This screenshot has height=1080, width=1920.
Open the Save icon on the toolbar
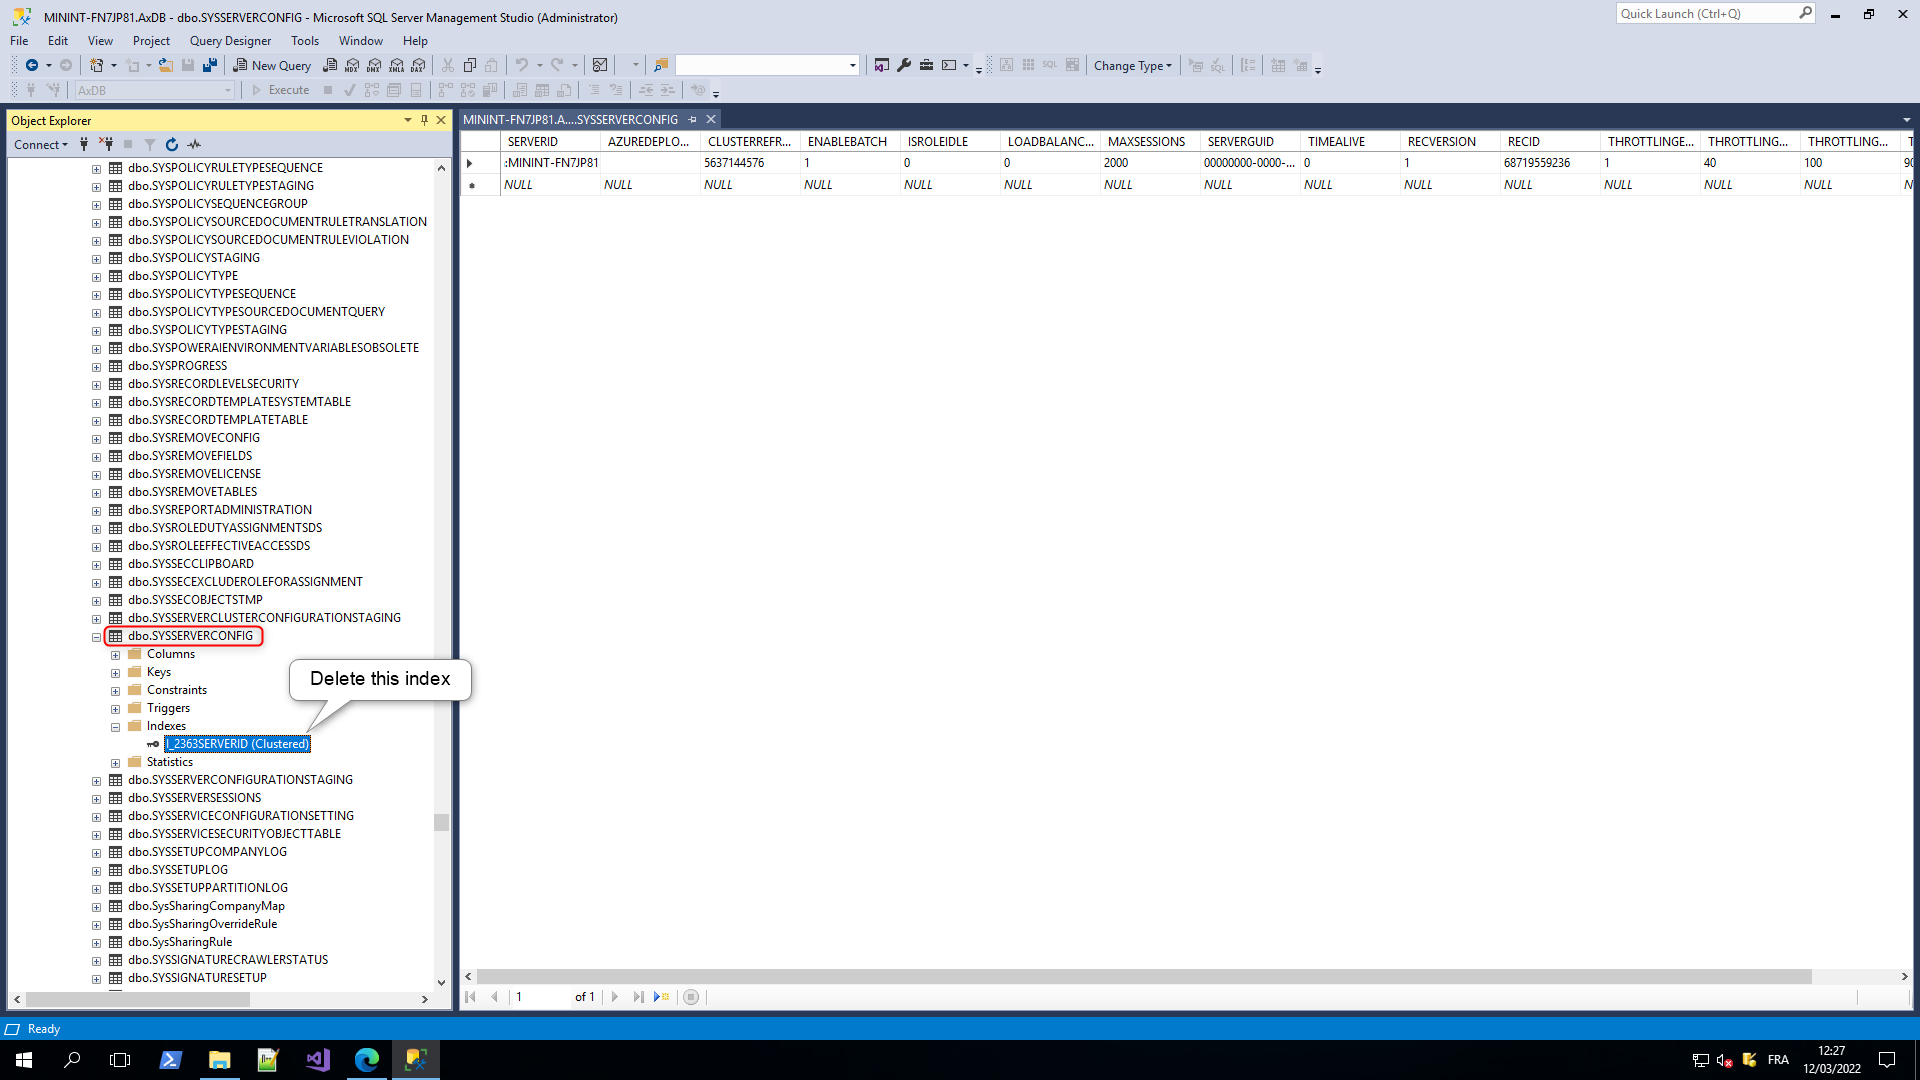[x=188, y=65]
